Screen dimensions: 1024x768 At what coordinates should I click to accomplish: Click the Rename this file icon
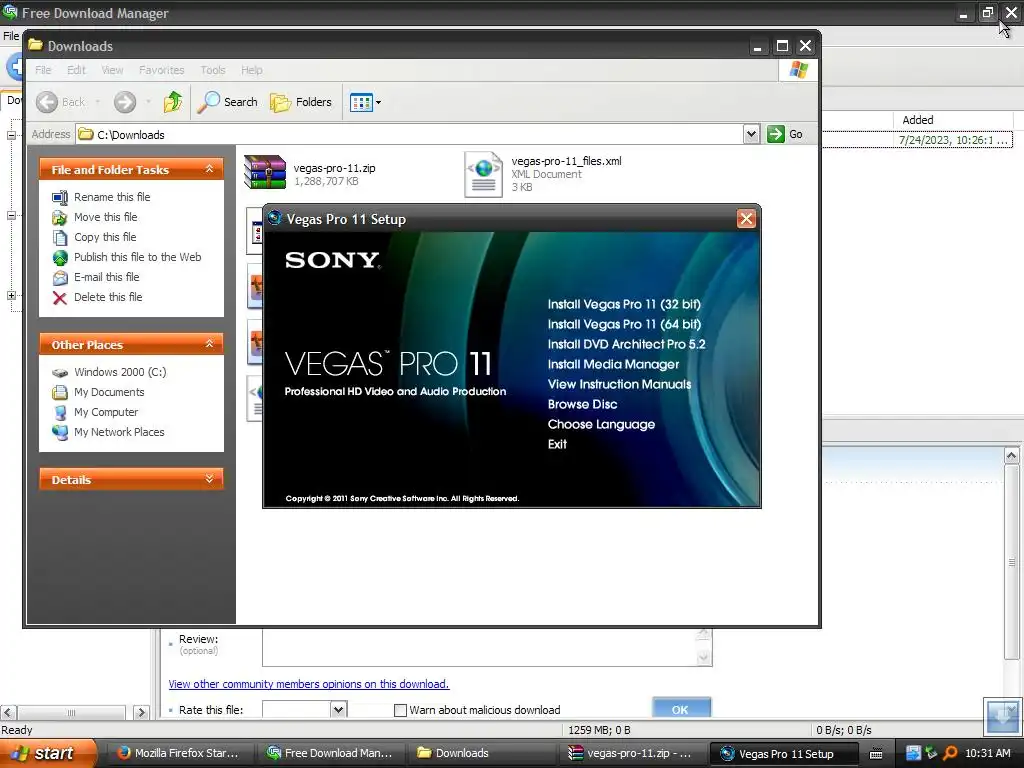coord(59,197)
